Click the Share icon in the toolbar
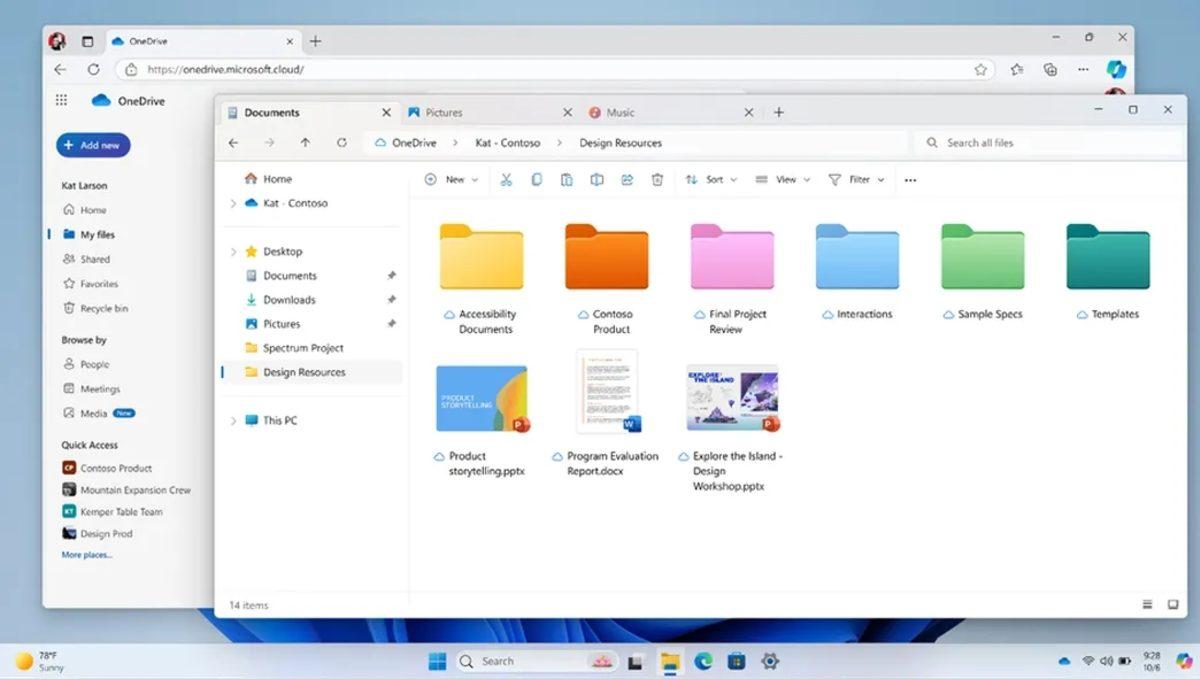This screenshot has height=679, width=1200. 628,179
